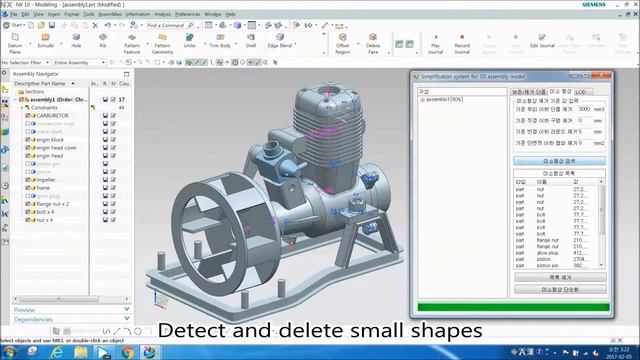Start Record Journal
This screenshot has width=640, height=360.
click(x=462, y=43)
